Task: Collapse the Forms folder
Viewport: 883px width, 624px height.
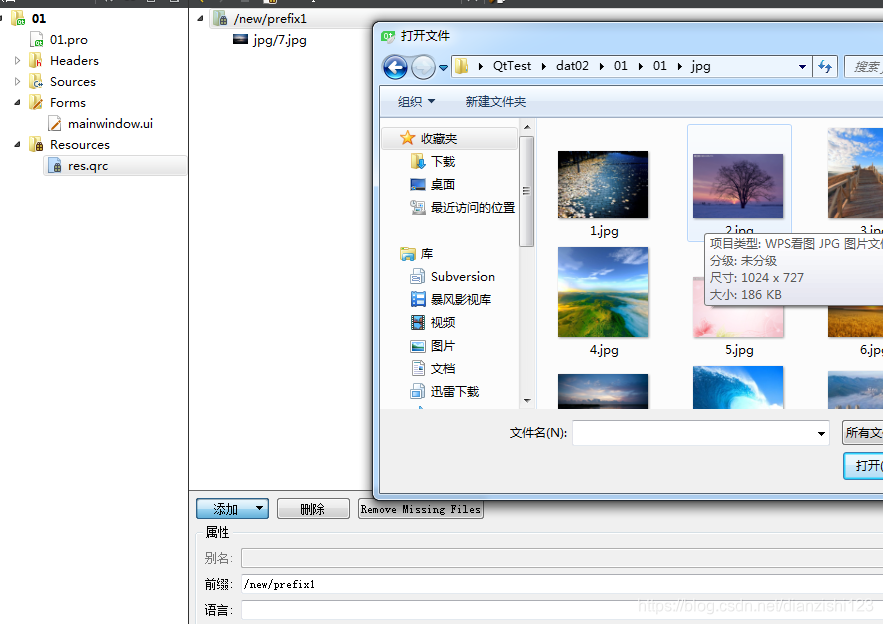Action: click(x=17, y=102)
